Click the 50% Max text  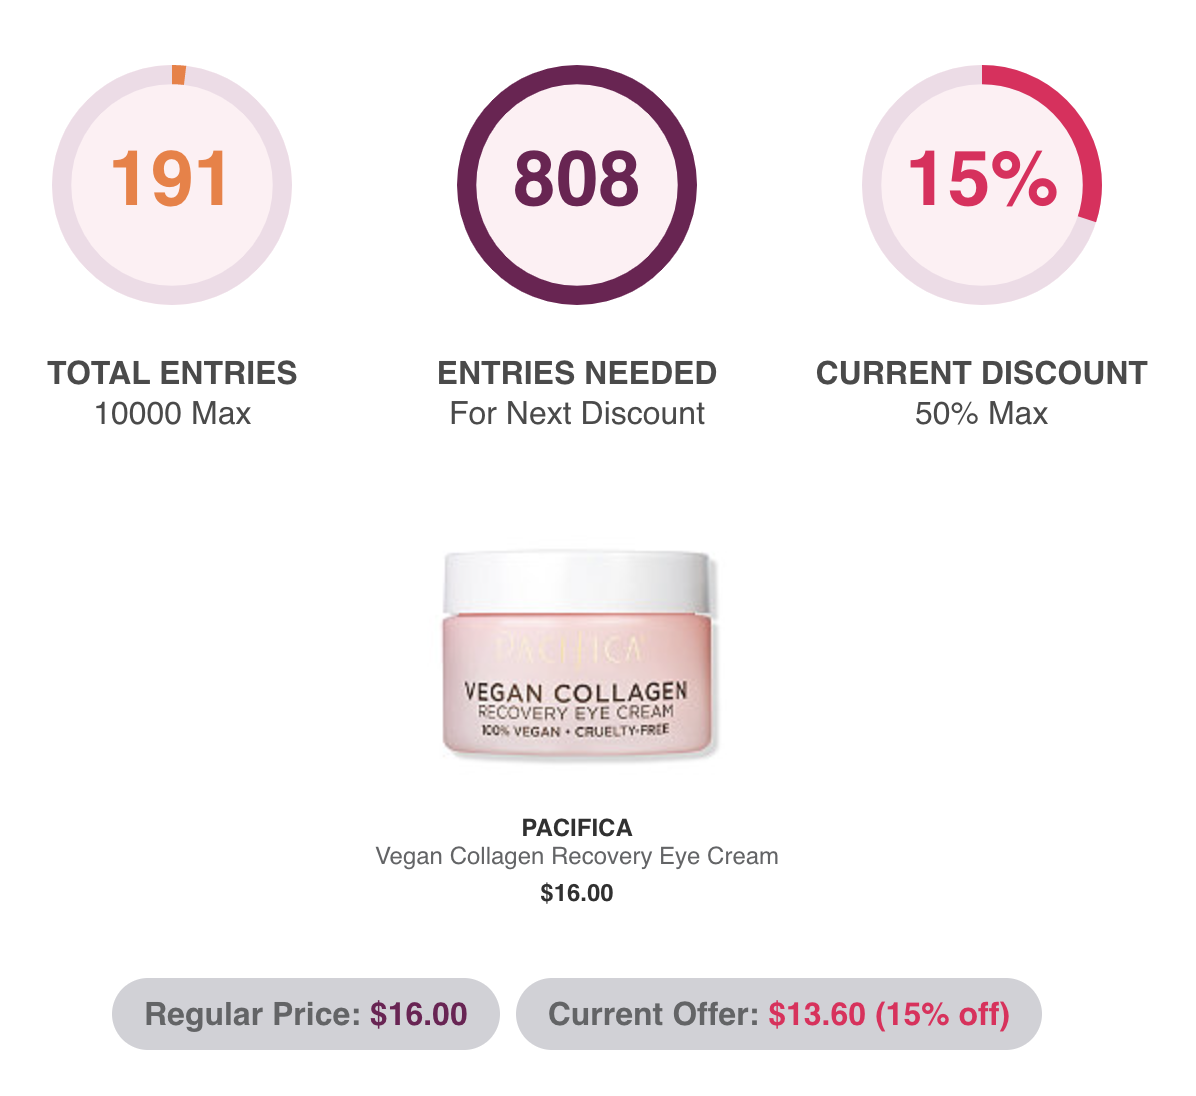(x=982, y=413)
